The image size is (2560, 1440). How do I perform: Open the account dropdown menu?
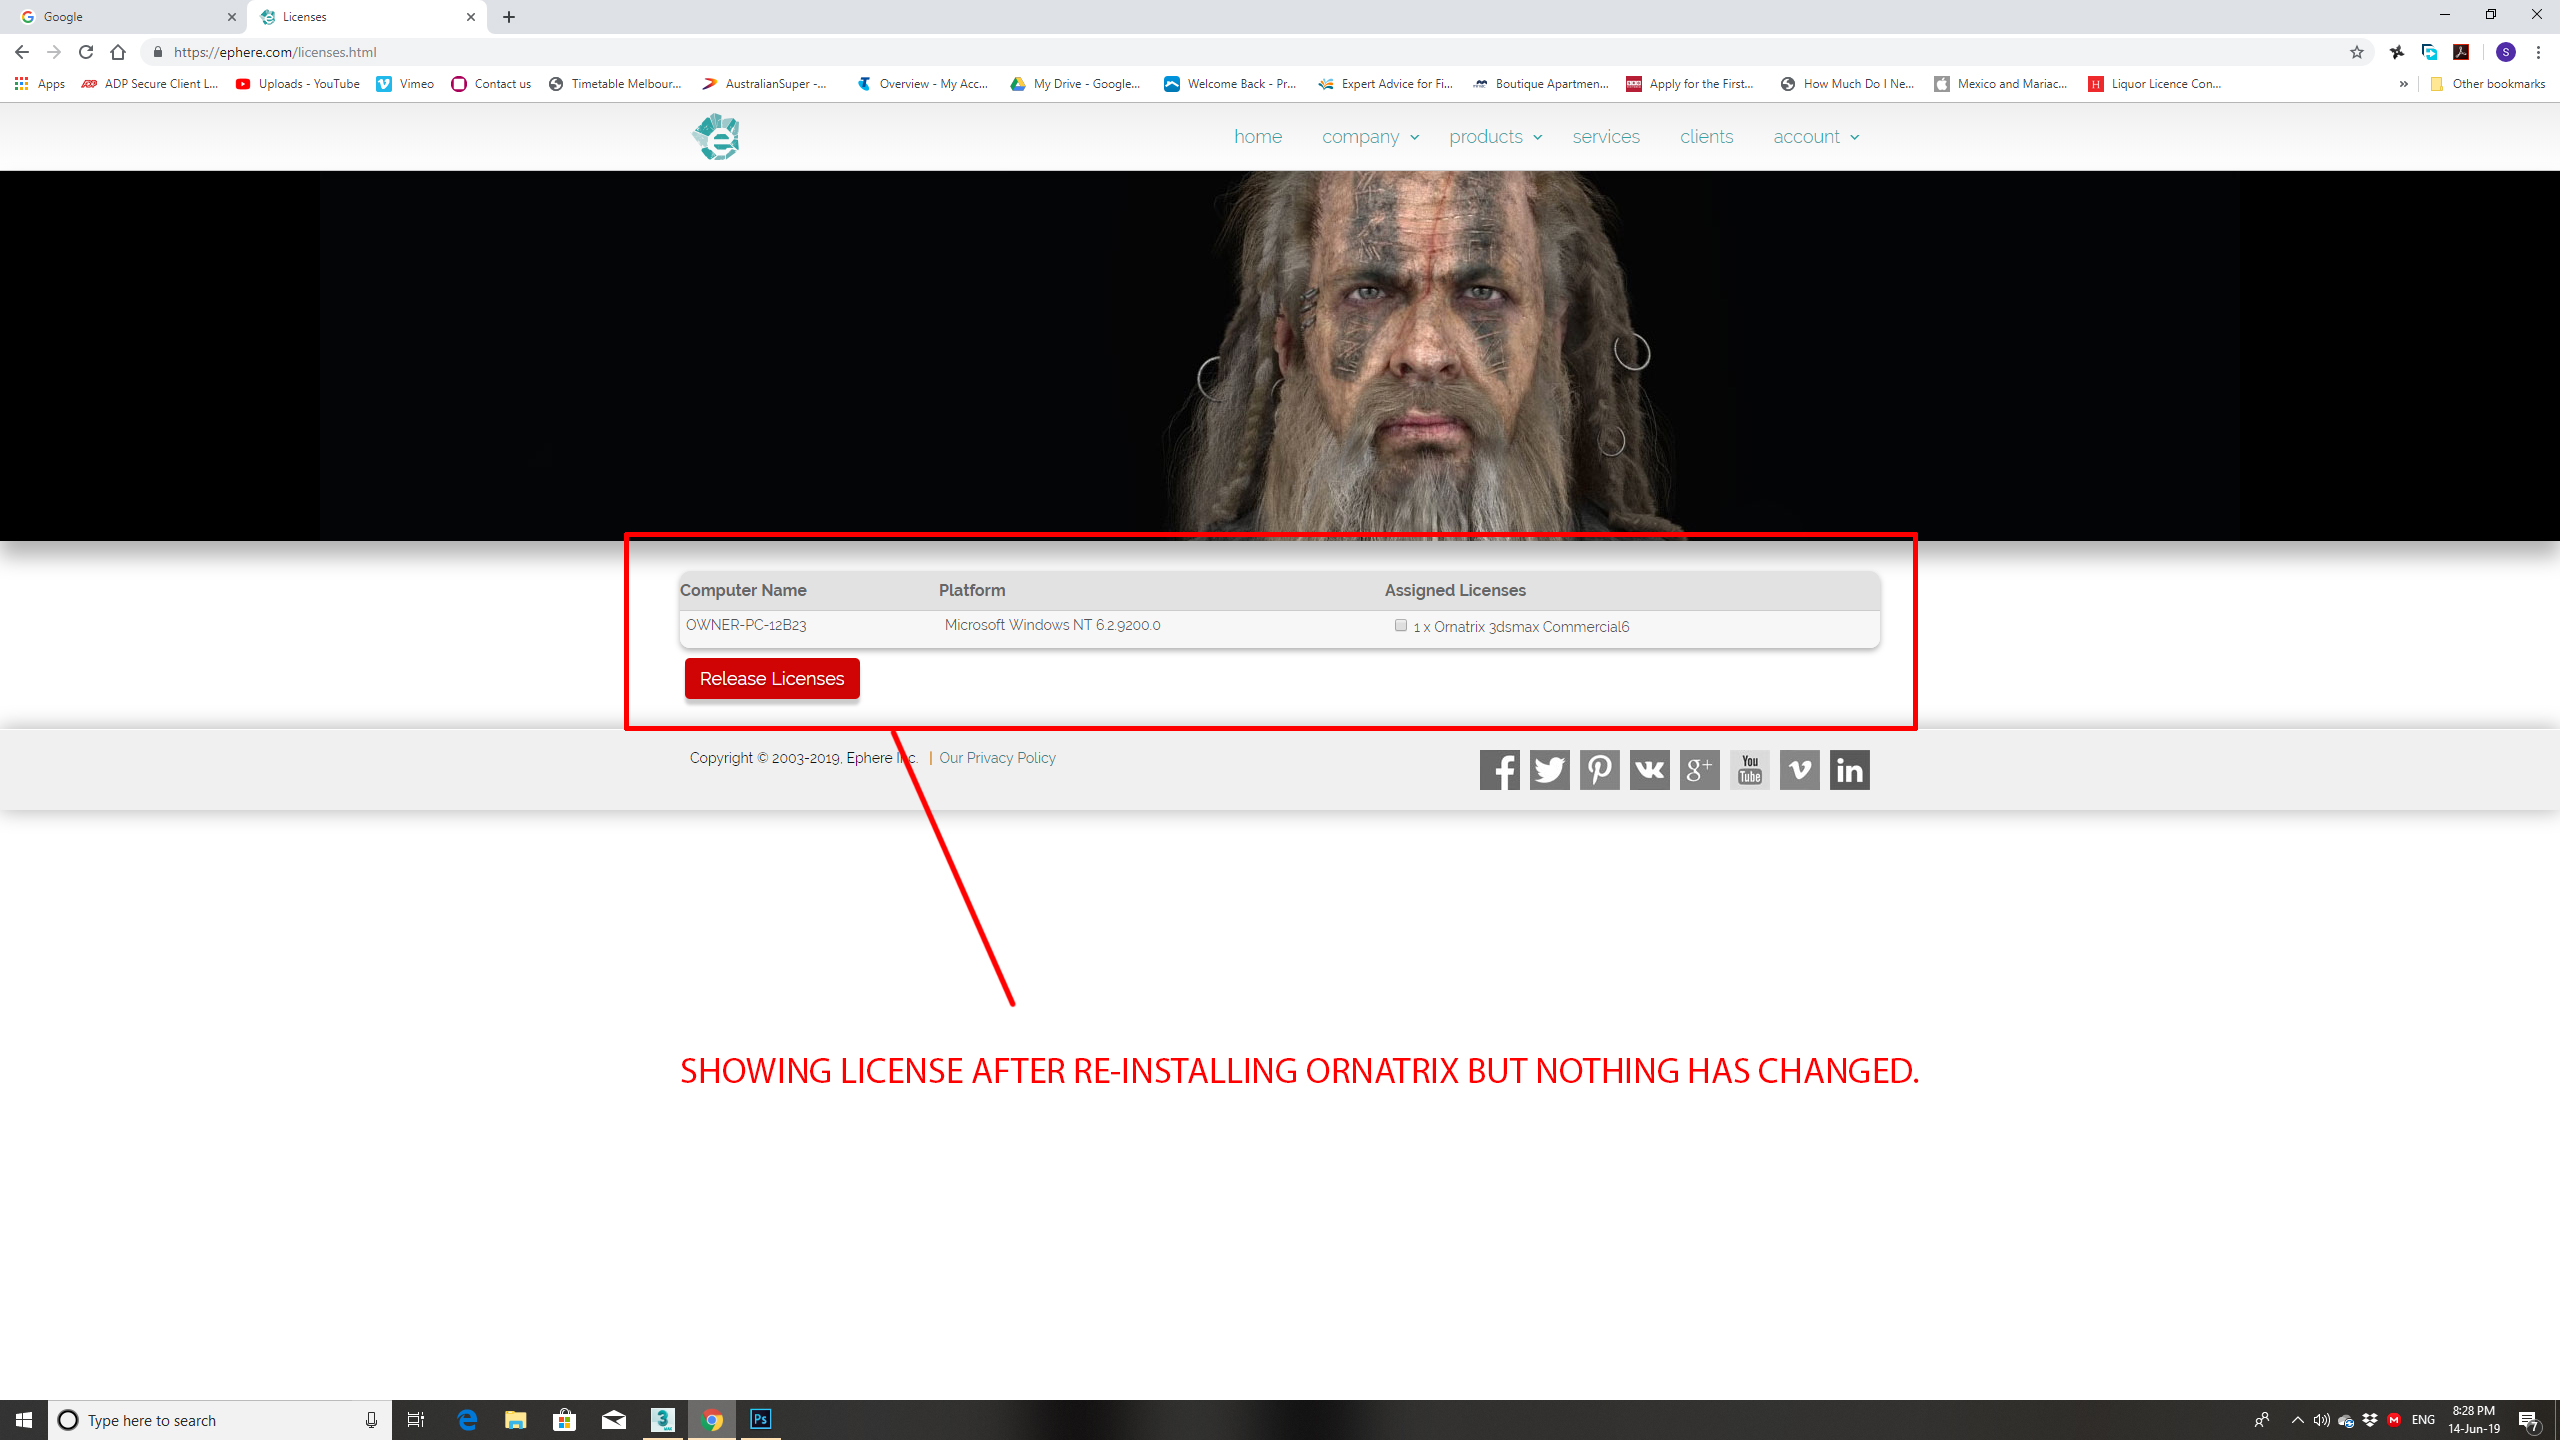[x=1815, y=137]
